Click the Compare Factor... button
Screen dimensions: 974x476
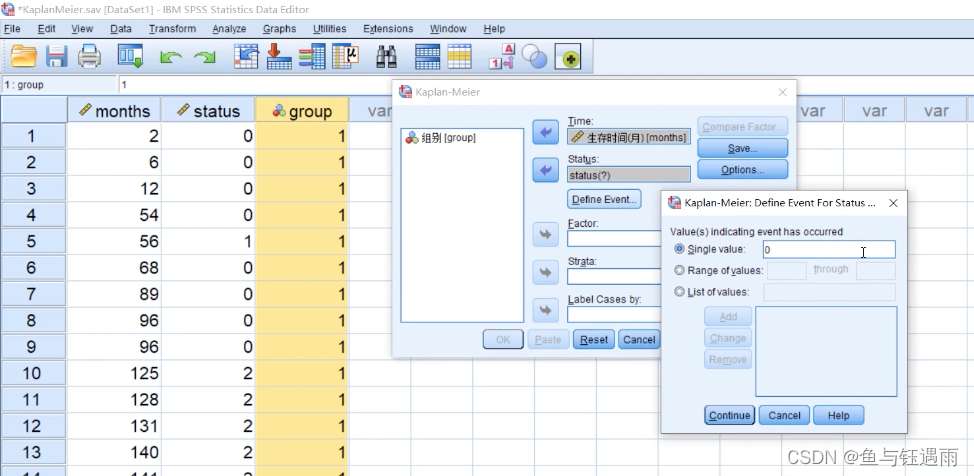(743, 127)
